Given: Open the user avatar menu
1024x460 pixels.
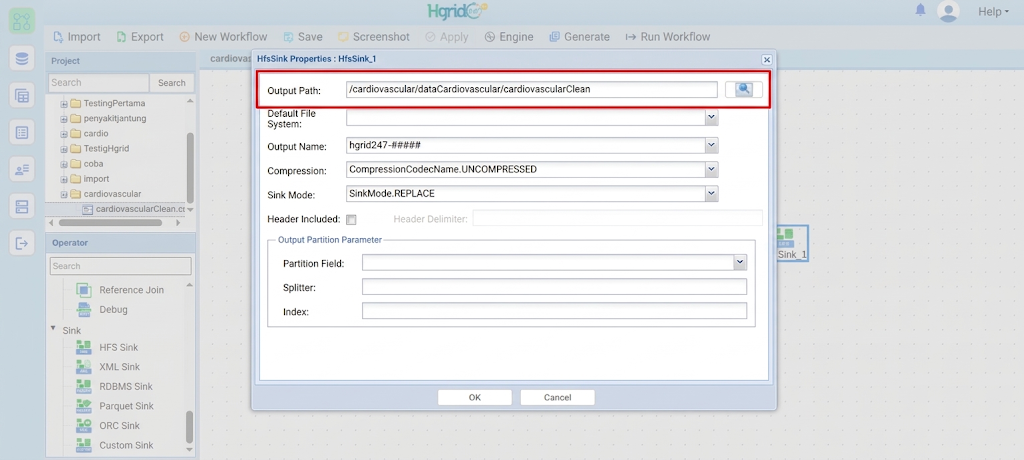Looking at the screenshot, I should [948, 11].
